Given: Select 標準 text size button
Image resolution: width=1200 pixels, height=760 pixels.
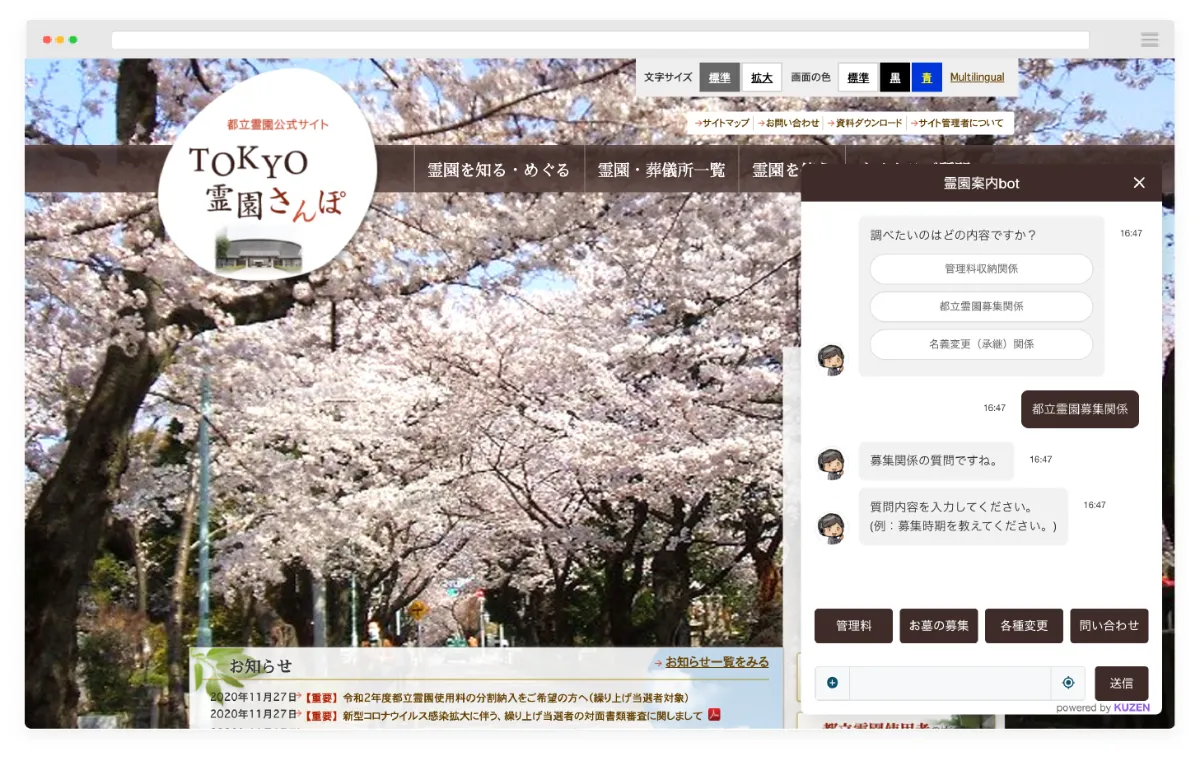Looking at the screenshot, I should (x=719, y=77).
